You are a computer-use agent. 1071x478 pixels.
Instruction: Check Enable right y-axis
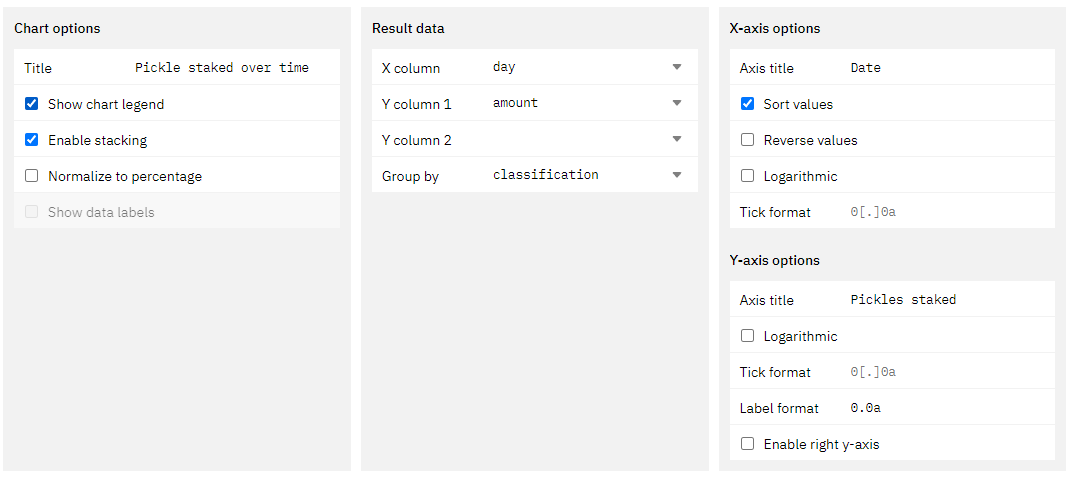click(747, 444)
